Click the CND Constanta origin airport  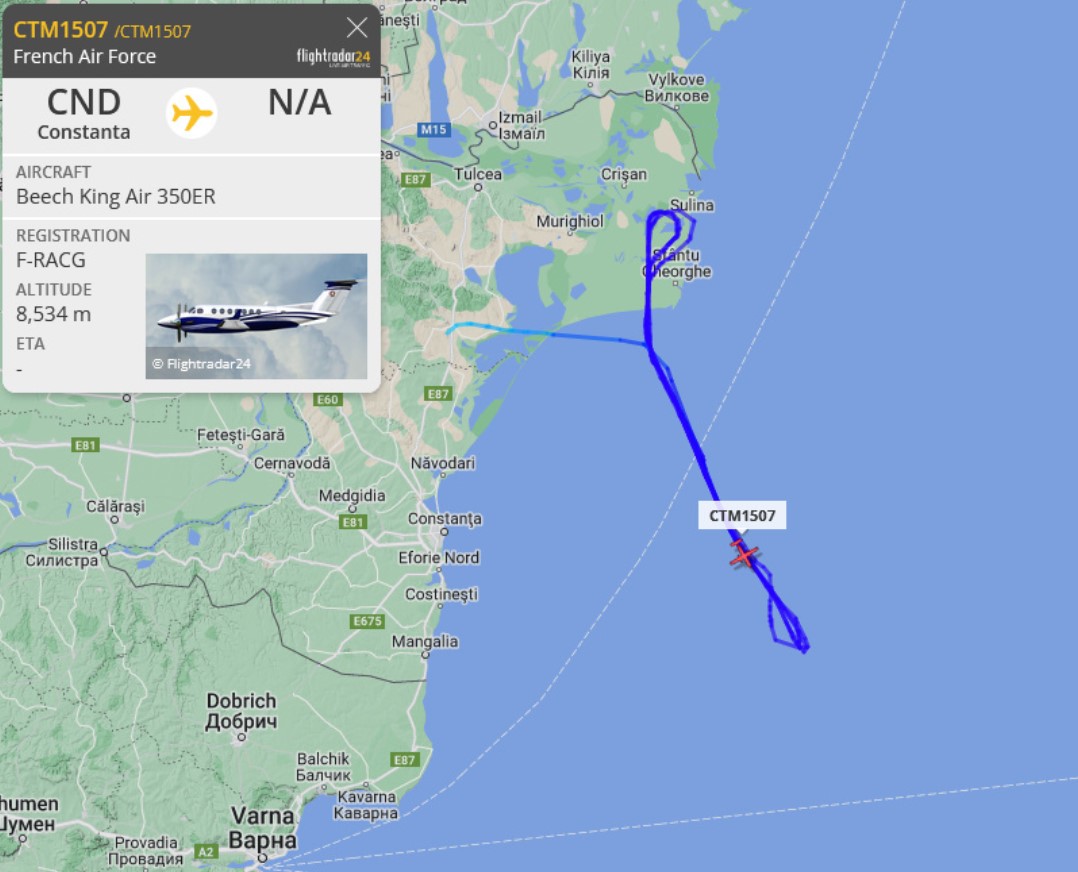click(84, 114)
